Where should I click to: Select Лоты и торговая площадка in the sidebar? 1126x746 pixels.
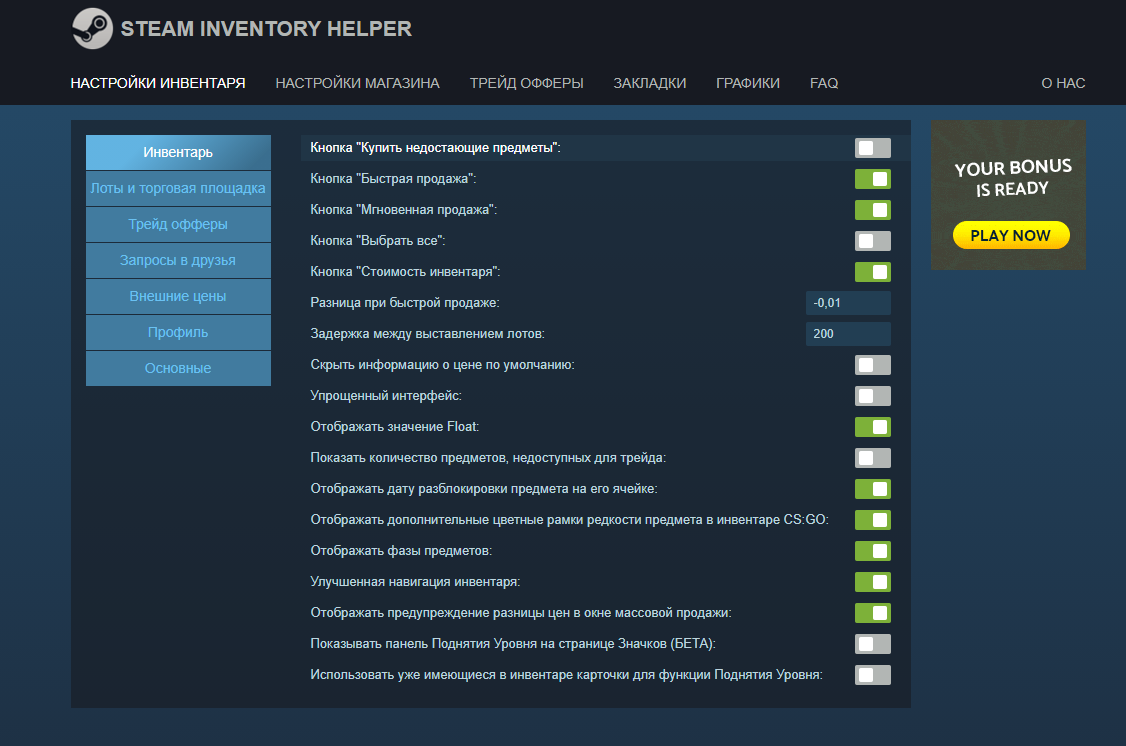tap(178, 188)
